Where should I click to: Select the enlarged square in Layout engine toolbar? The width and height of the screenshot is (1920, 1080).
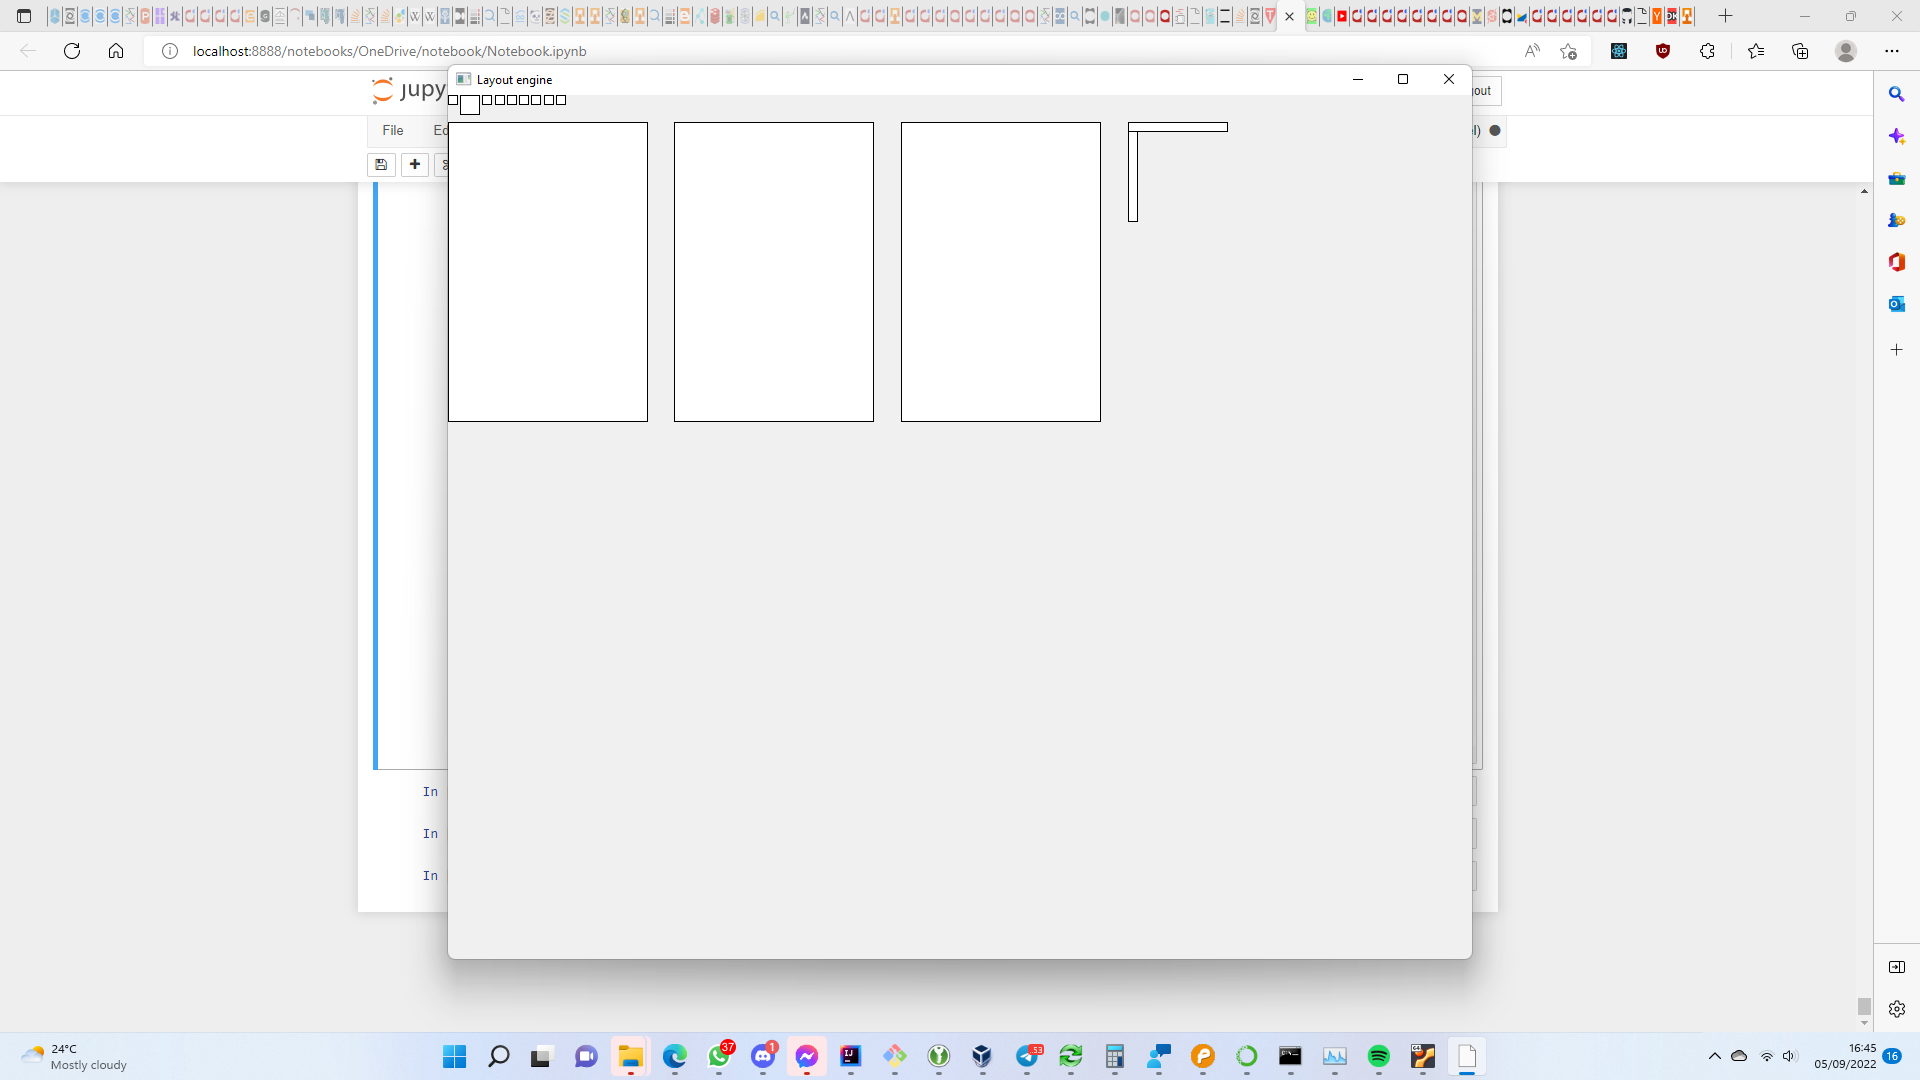pyautogui.click(x=469, y=104)
